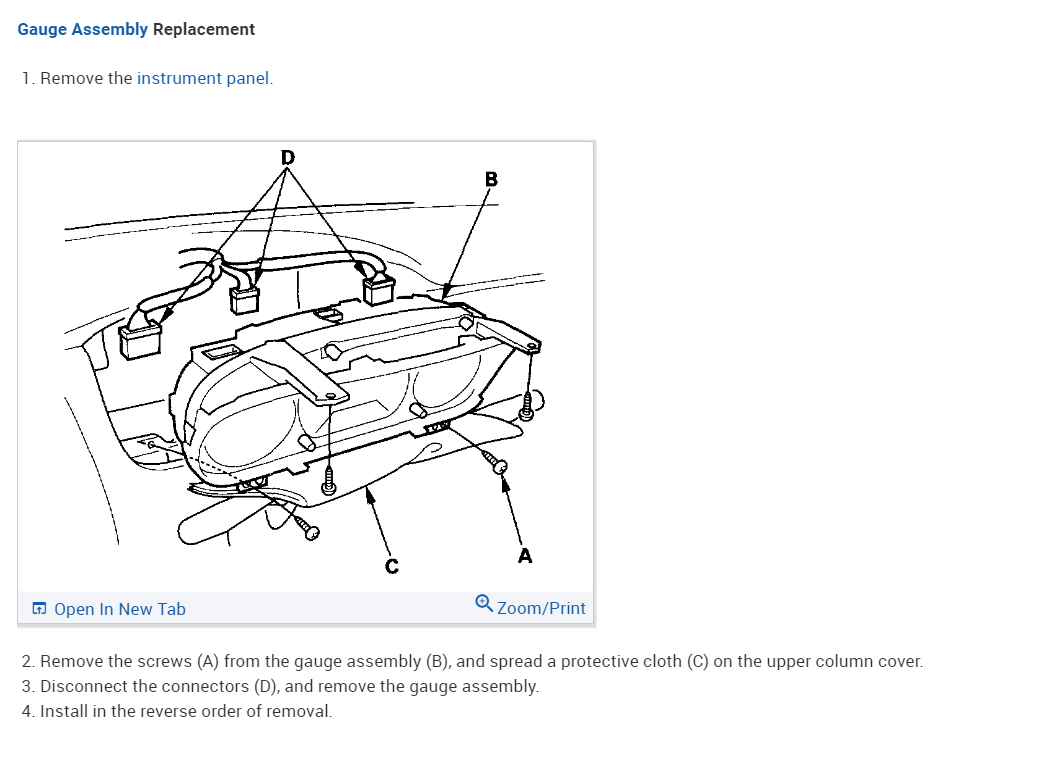The height and width of the screenshot is (760, 1053).
Task: Click the "Remove the" text in step 1
Action: click(86, 79)
